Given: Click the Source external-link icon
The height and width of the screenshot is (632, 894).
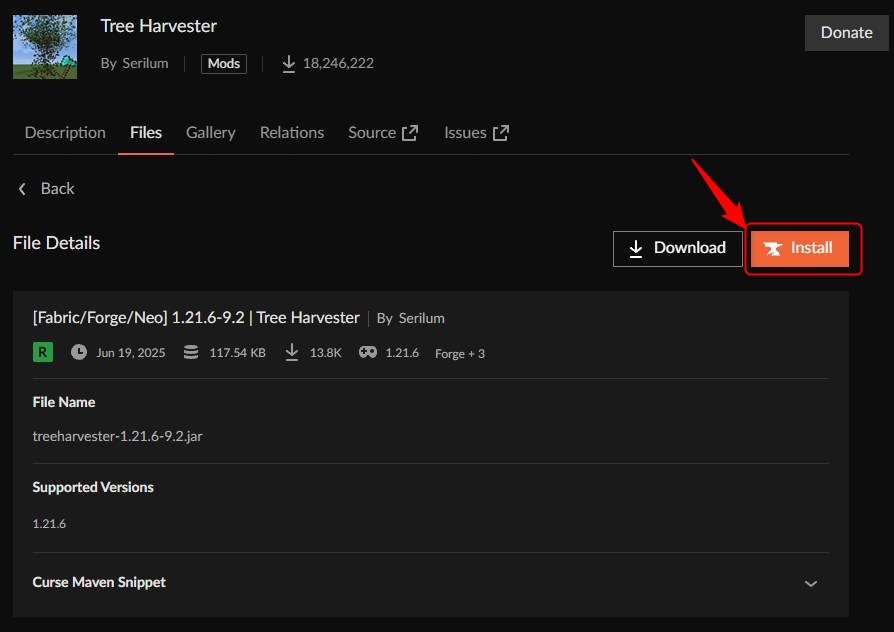Looking at the screenshot, I should coord(410,133).
